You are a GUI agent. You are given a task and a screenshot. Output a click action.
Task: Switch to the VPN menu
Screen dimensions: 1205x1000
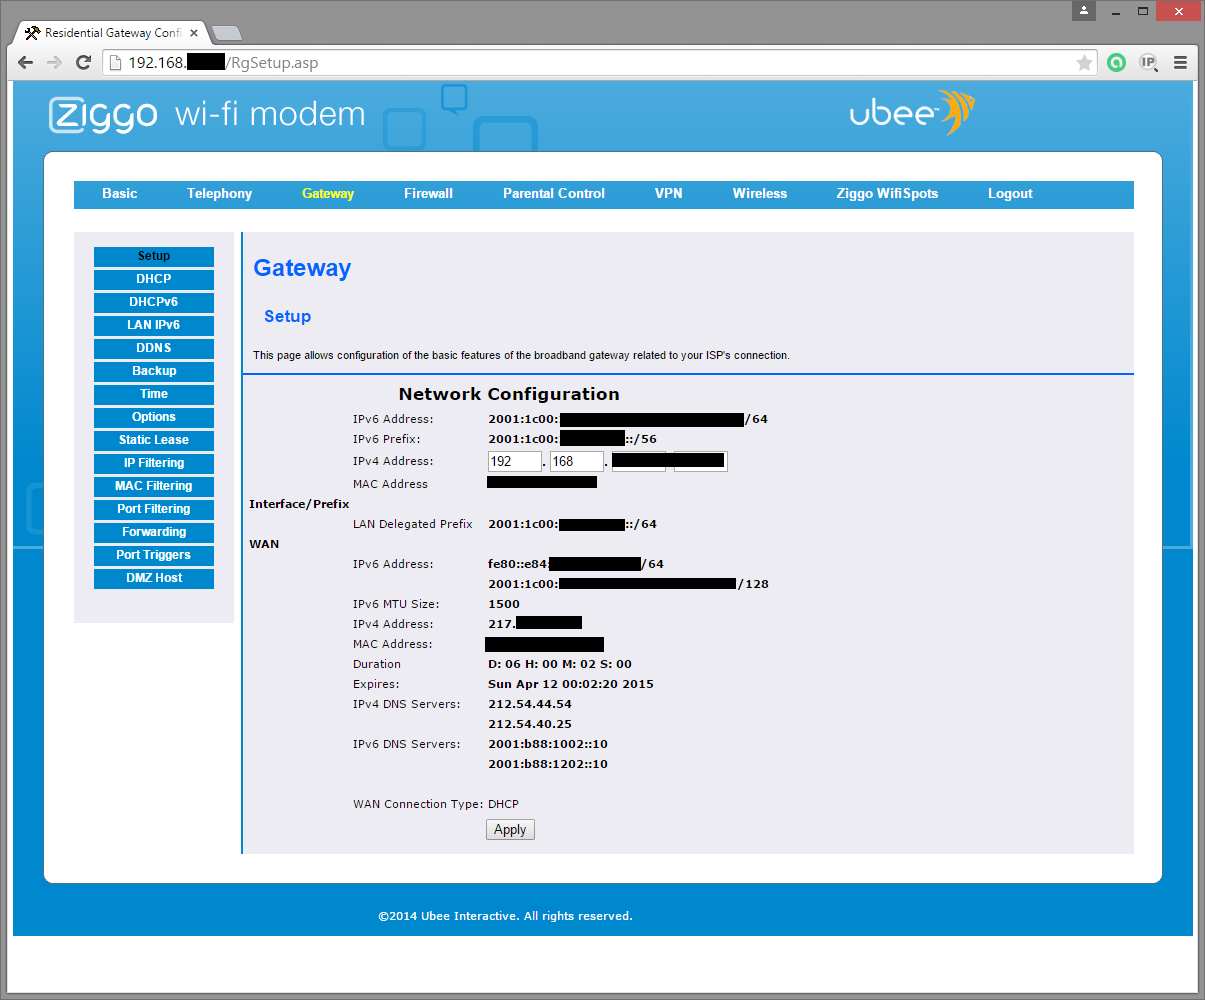pyautogui.click(x=668, y=194)
